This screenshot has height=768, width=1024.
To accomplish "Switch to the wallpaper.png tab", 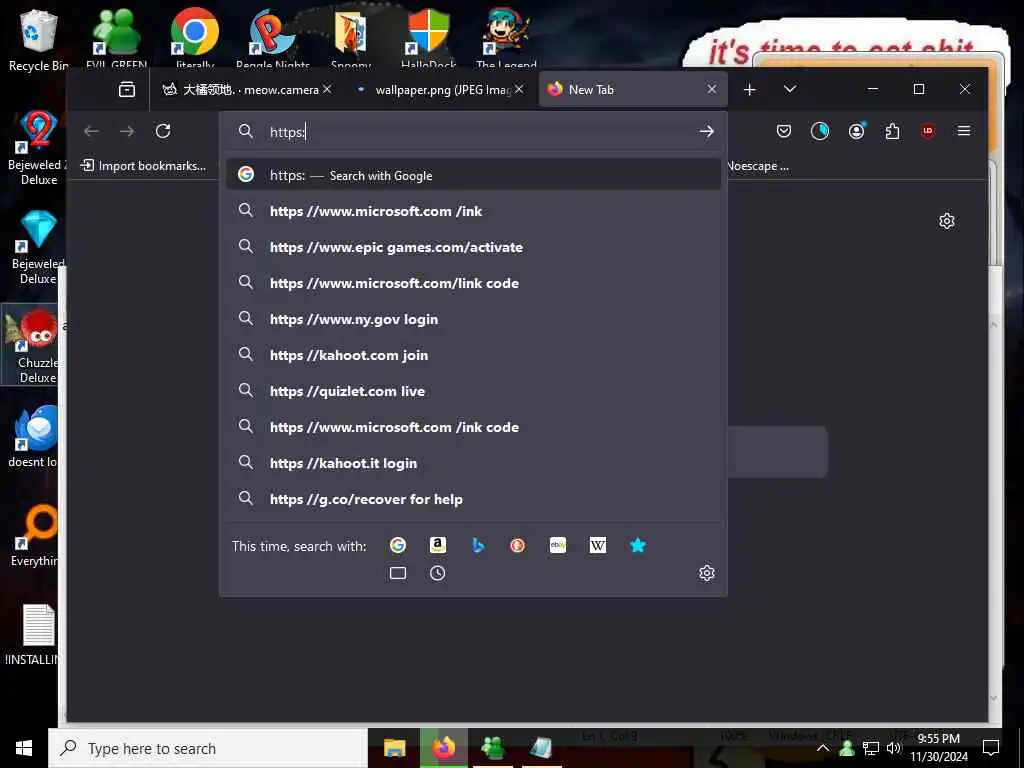I will point(439,89).
